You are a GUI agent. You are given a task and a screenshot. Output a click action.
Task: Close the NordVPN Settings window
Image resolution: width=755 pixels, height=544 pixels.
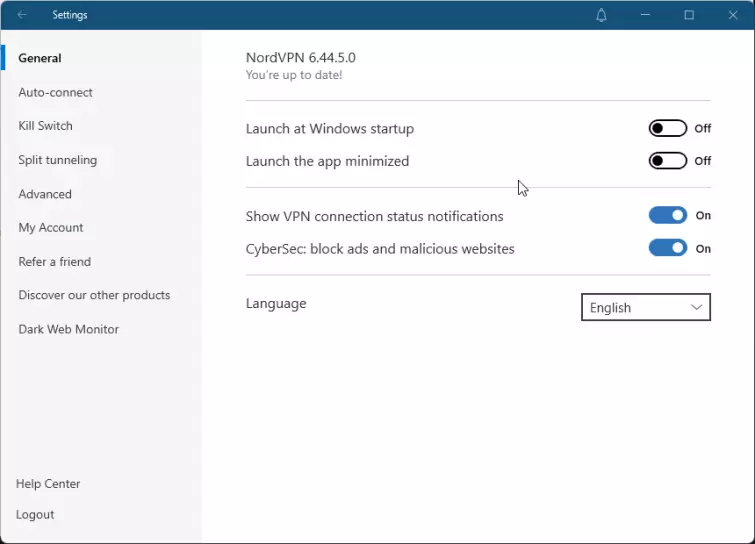pos(732,15)
